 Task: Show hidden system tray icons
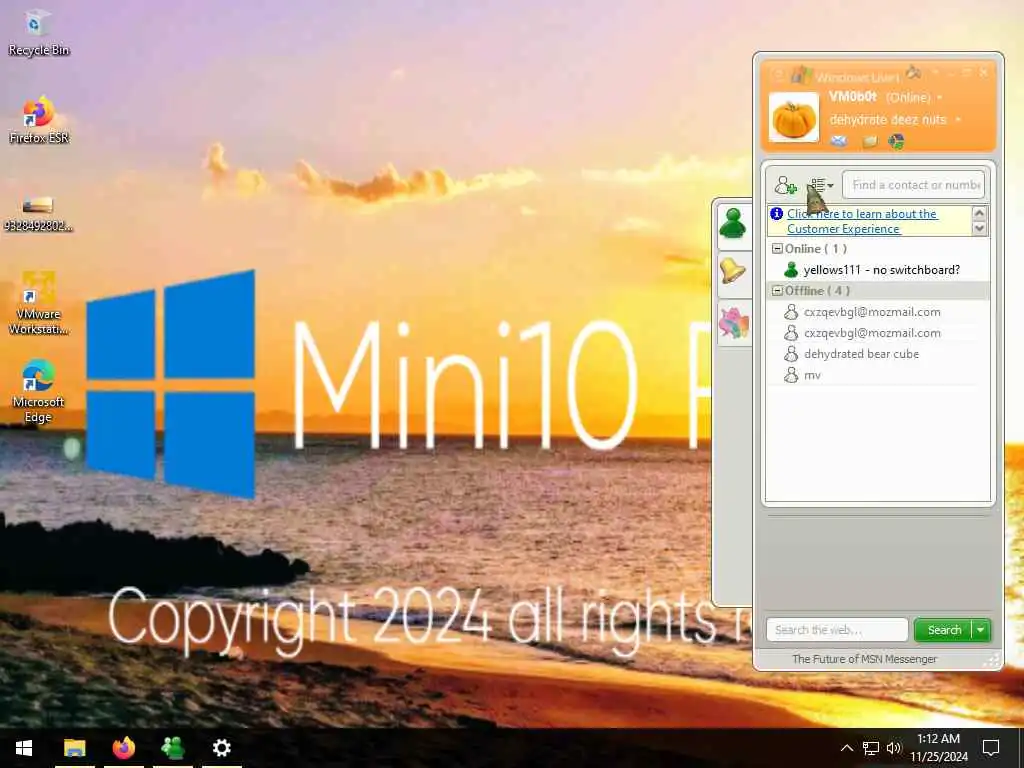846,748
